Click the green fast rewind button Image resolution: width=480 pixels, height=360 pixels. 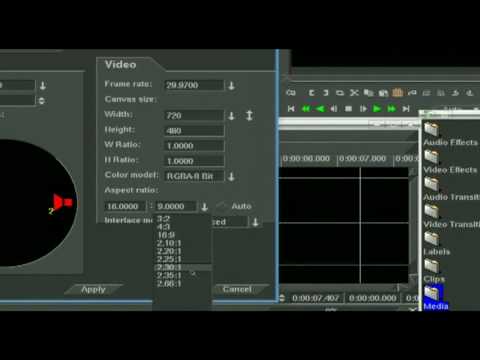pyautogui.click(x=305, y=109)
